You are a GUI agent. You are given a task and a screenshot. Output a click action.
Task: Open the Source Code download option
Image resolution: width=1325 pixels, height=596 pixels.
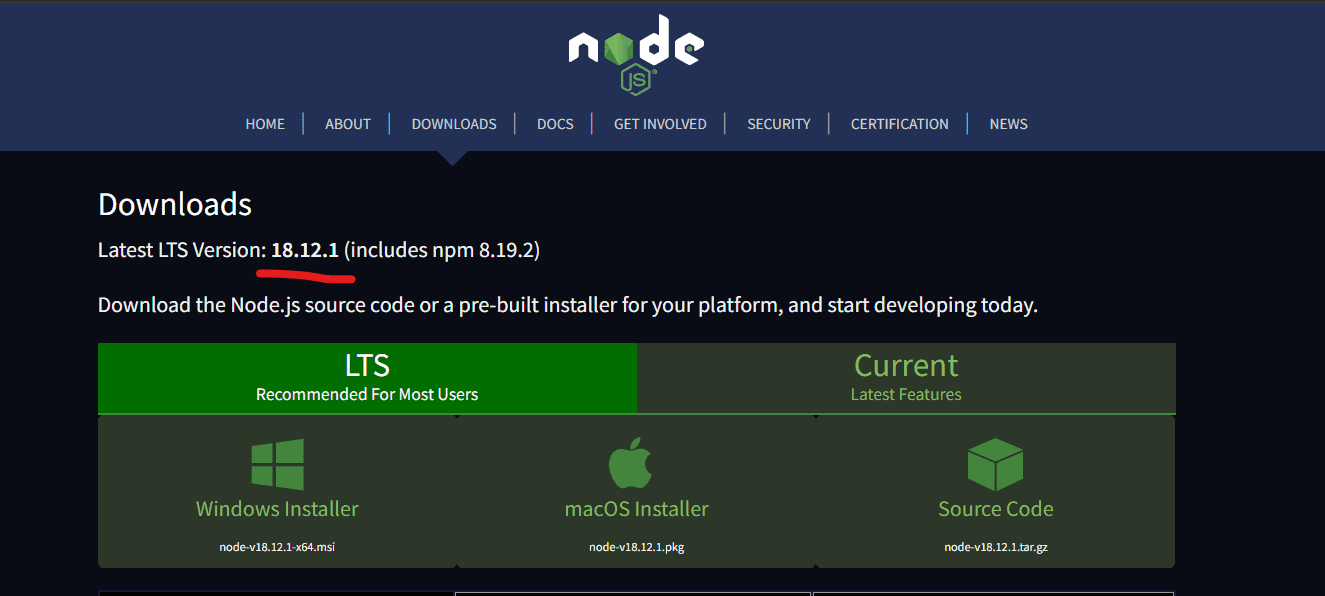(995, 508)
